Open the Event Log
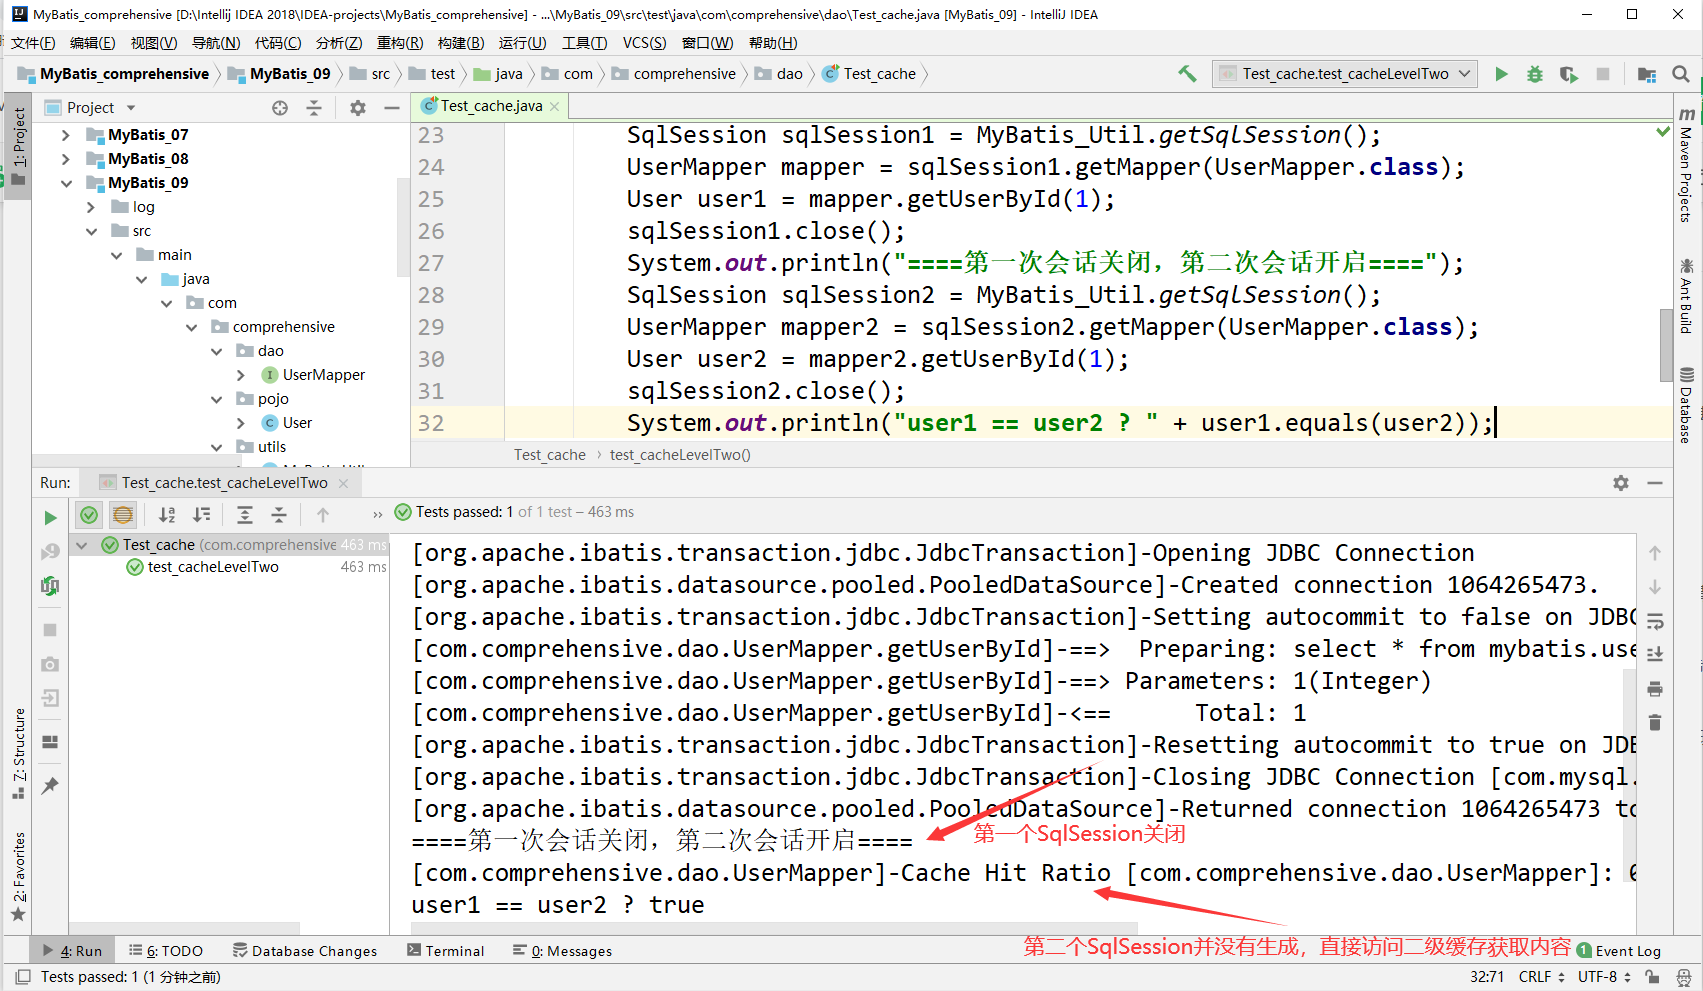 pos(1619,951)
